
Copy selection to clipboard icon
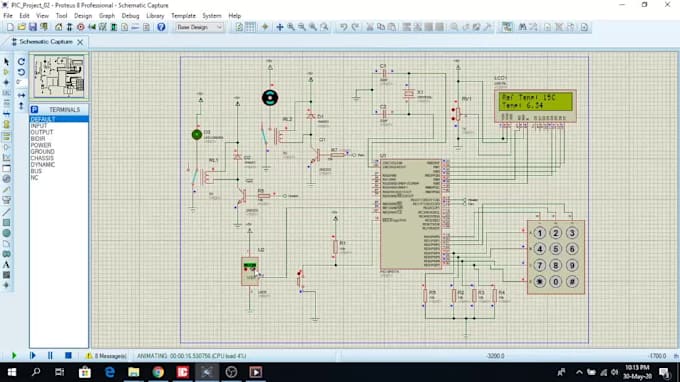click(381, 27)
